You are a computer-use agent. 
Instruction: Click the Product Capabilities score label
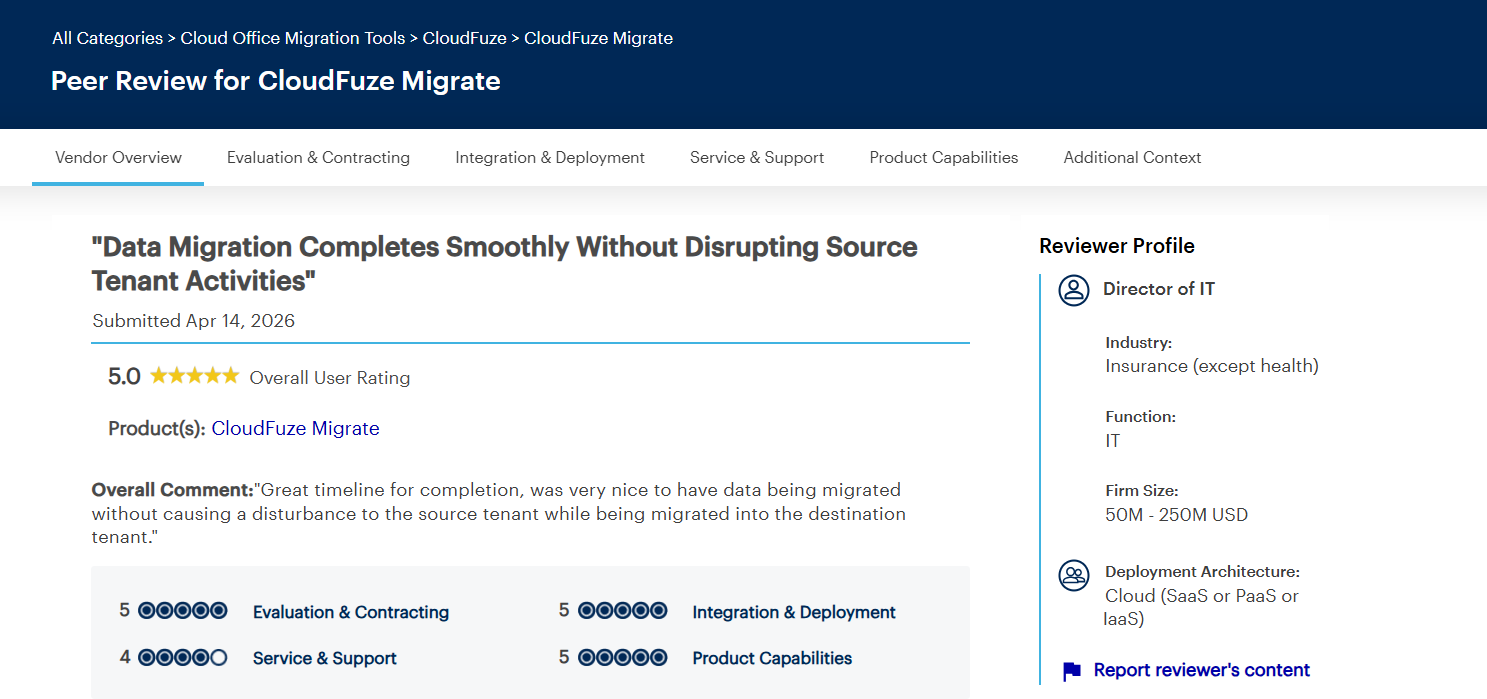point(772,658)
